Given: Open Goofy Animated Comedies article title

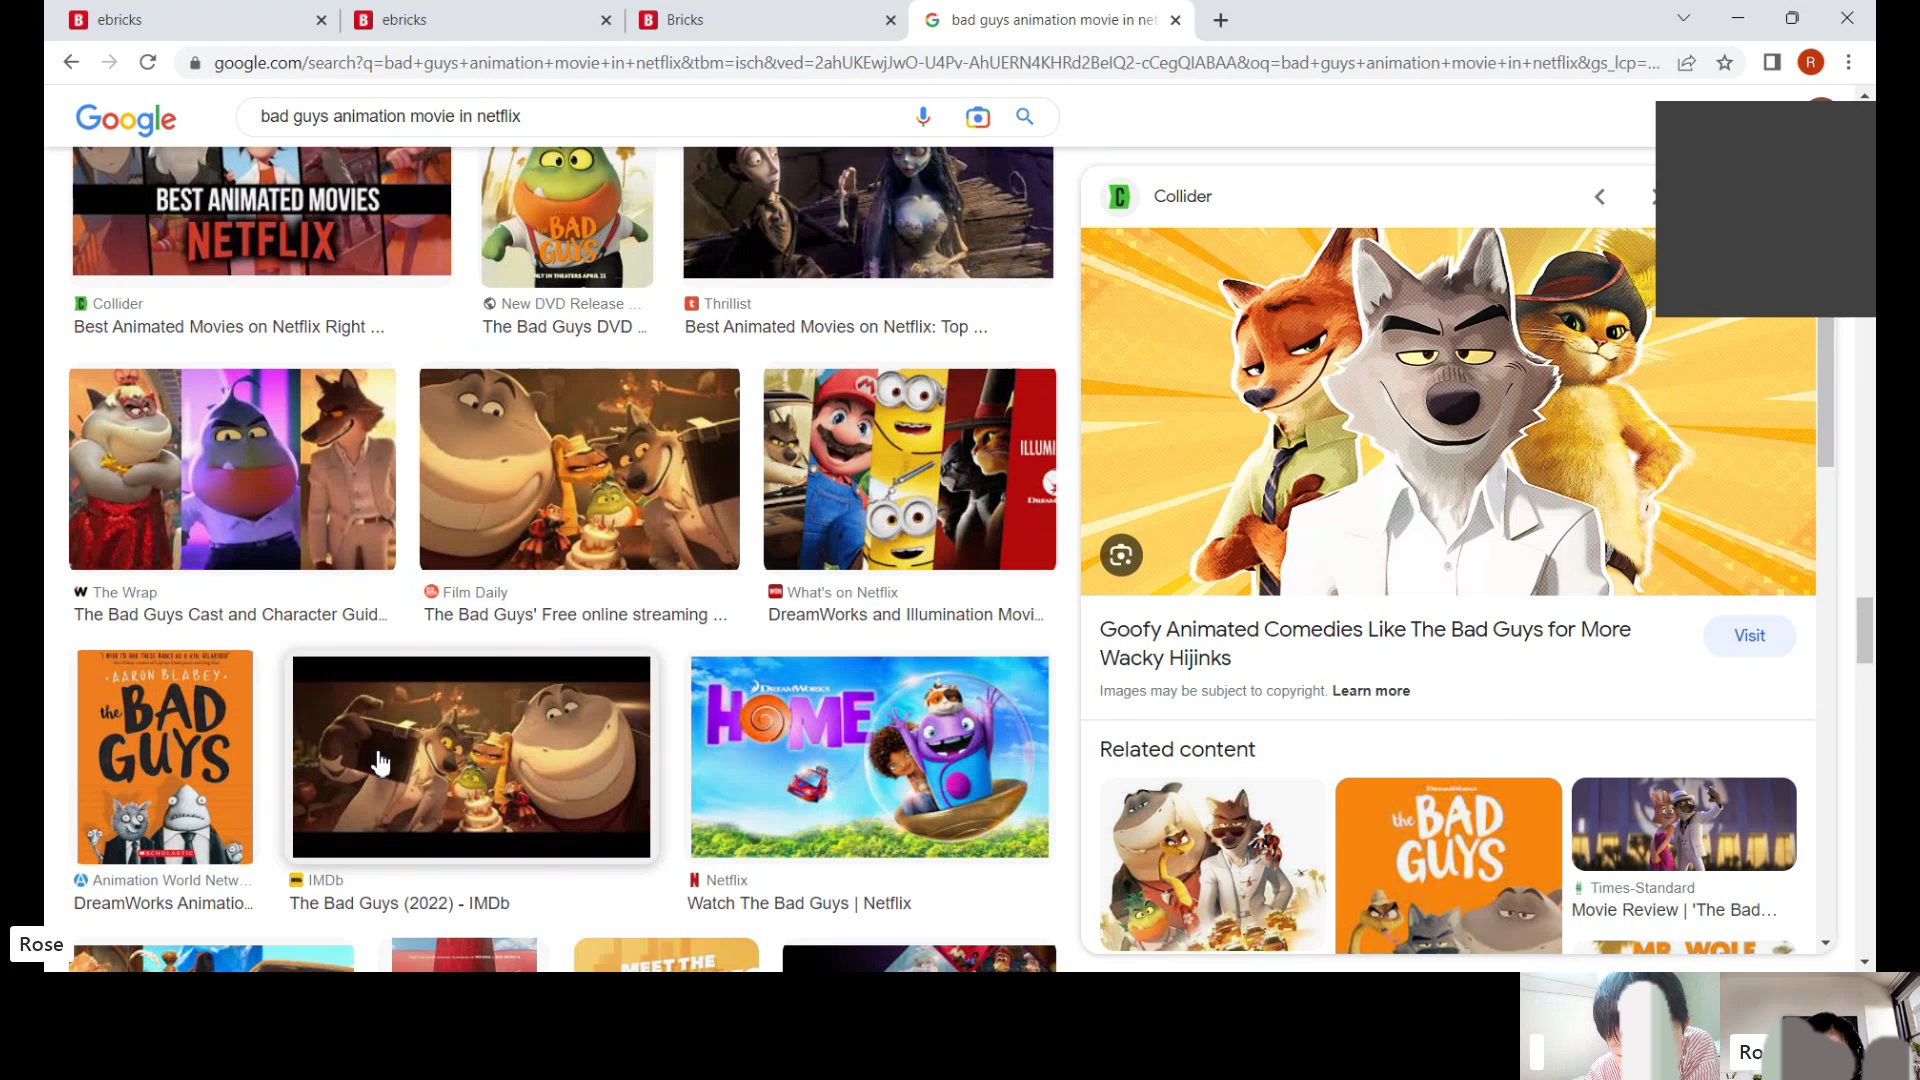Looking at the screenshot, I should 1365,644.
